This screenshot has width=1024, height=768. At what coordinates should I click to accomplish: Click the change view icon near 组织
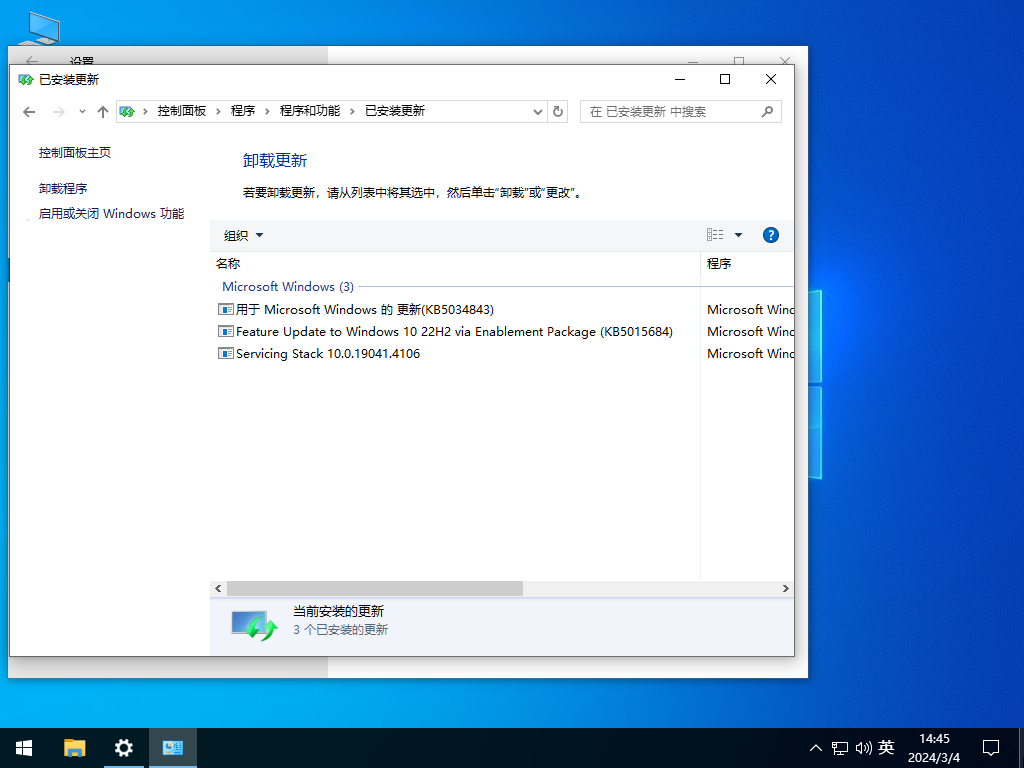tap(716, 234)
